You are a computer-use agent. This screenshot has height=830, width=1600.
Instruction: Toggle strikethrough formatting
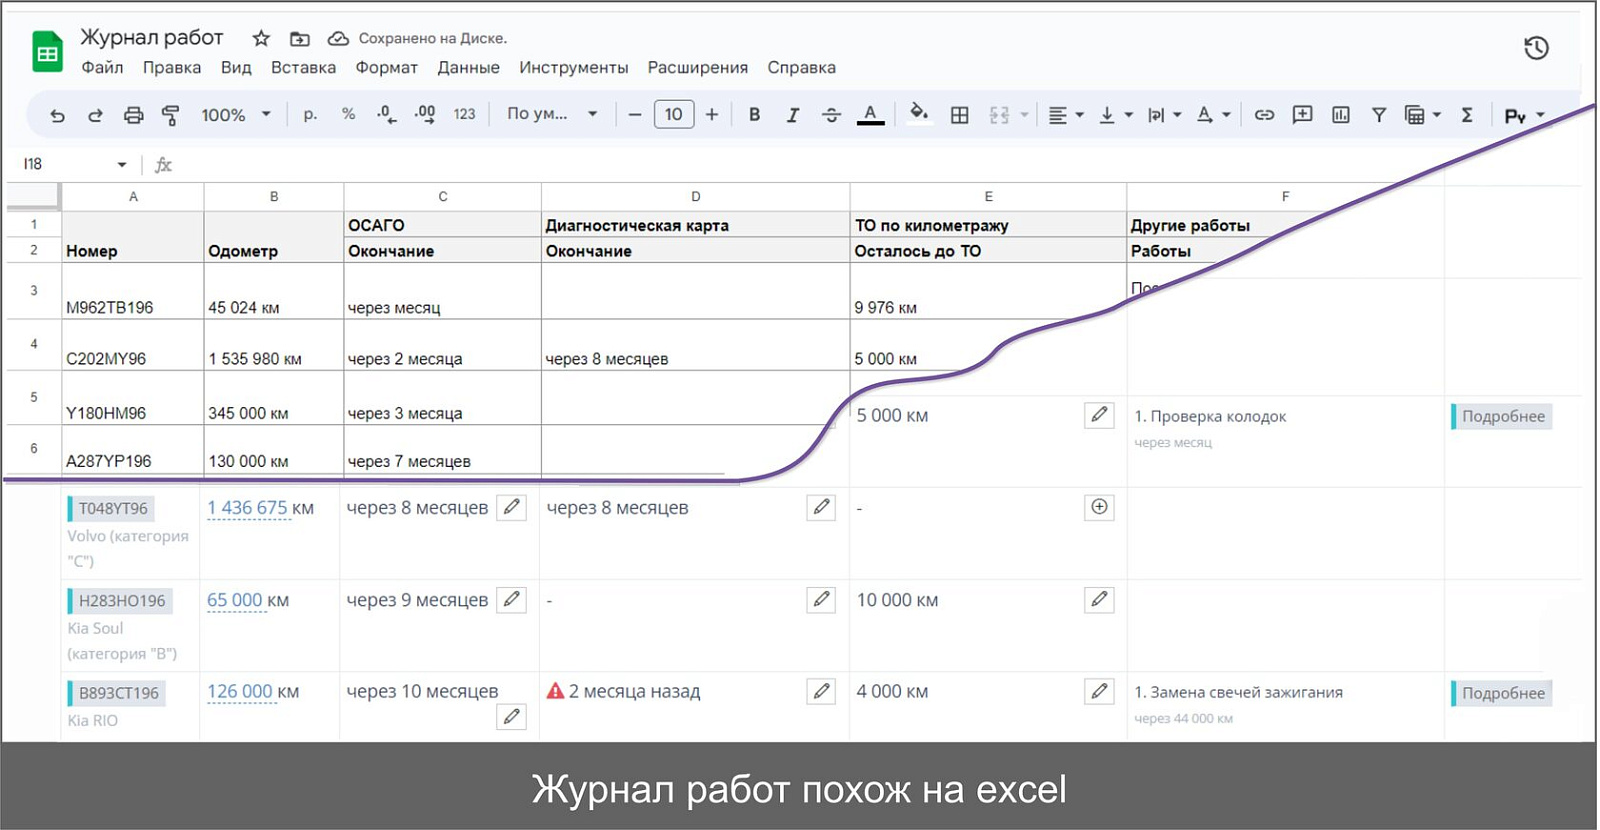(831, 114)
